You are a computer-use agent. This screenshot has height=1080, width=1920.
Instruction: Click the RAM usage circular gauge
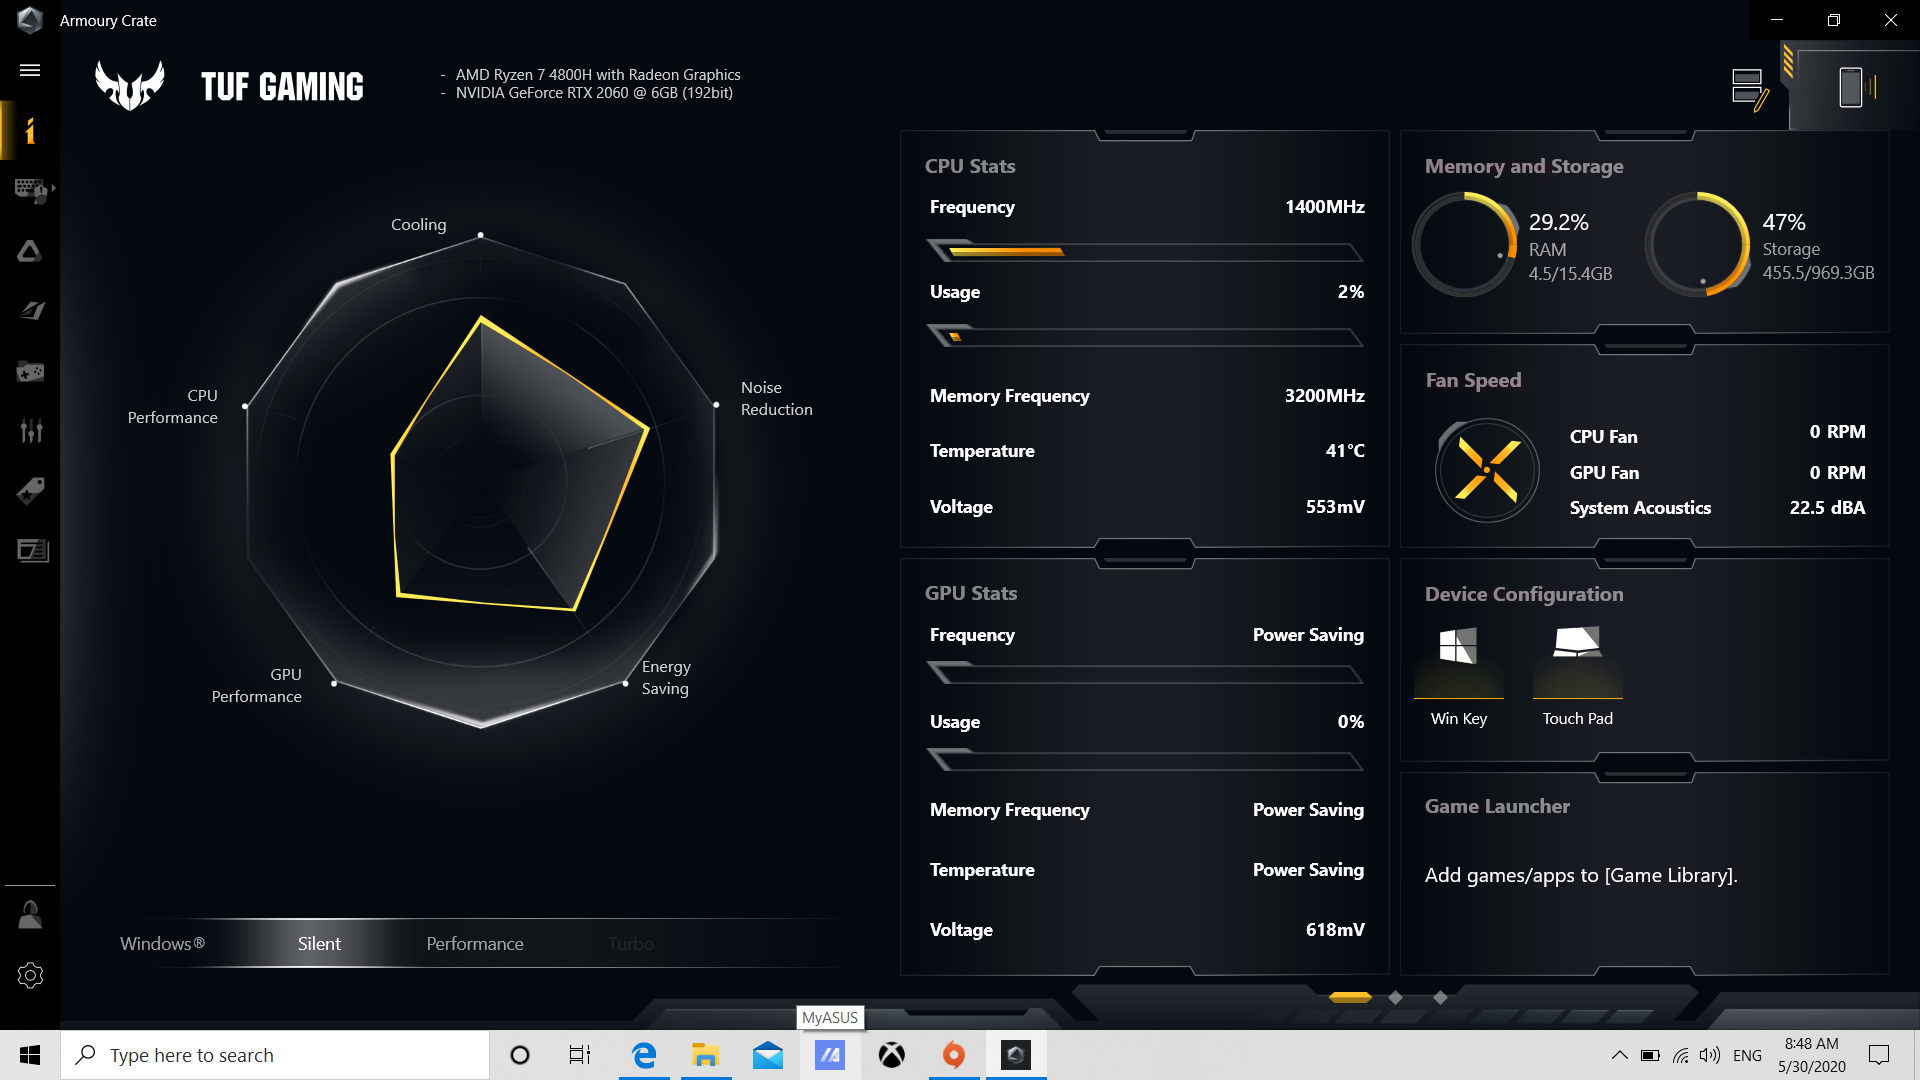pyautogui.click(x=1465, y=244)
